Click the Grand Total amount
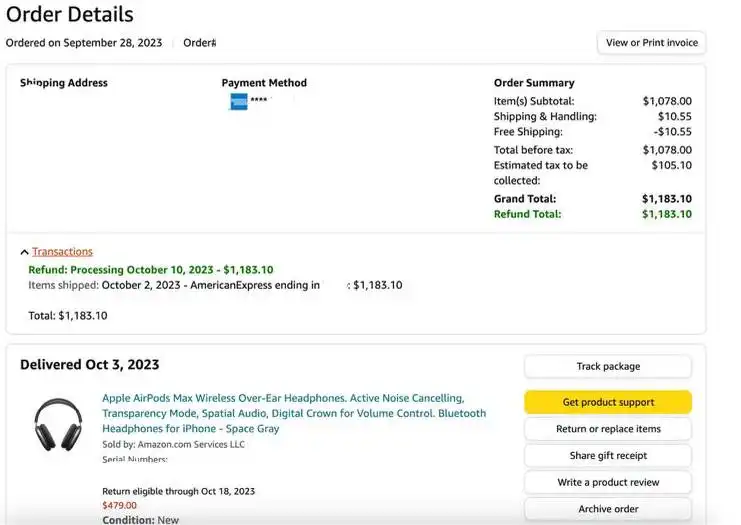Image resolution: width=741 pixels, height=525 pixels. point(666,199)
